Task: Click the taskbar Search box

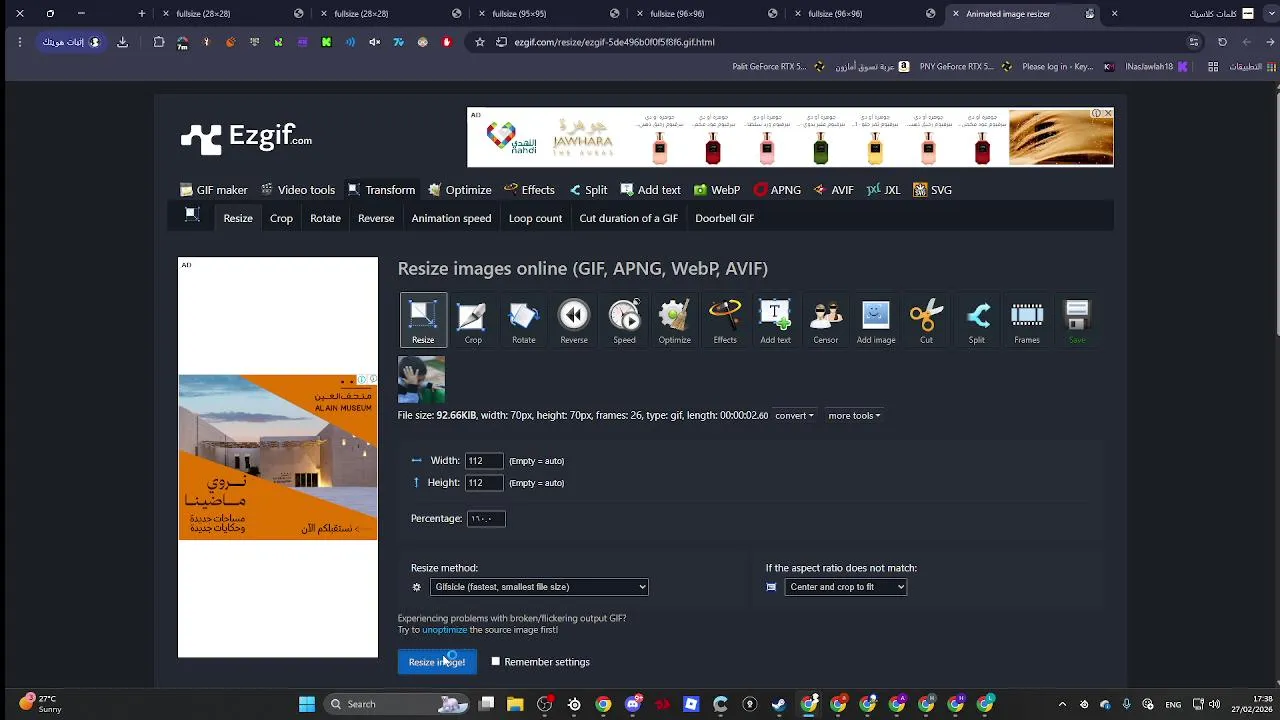Action: [397, 704]
